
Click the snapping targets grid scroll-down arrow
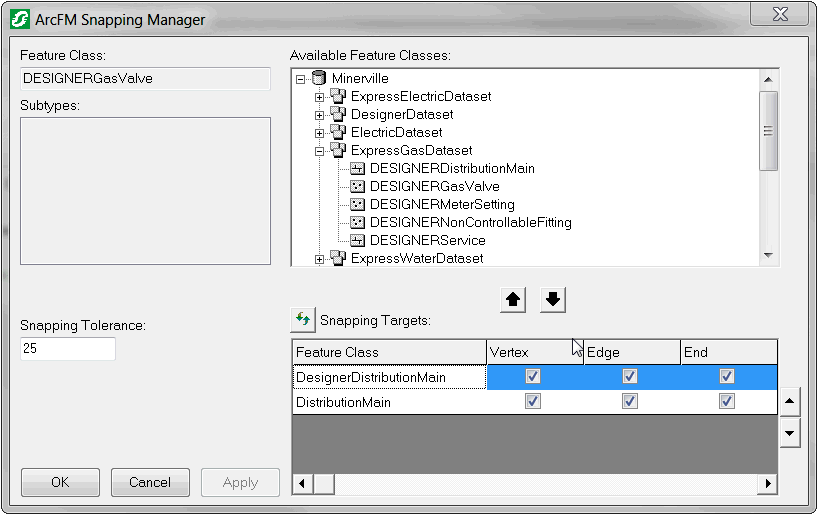[x=790, y=433]
